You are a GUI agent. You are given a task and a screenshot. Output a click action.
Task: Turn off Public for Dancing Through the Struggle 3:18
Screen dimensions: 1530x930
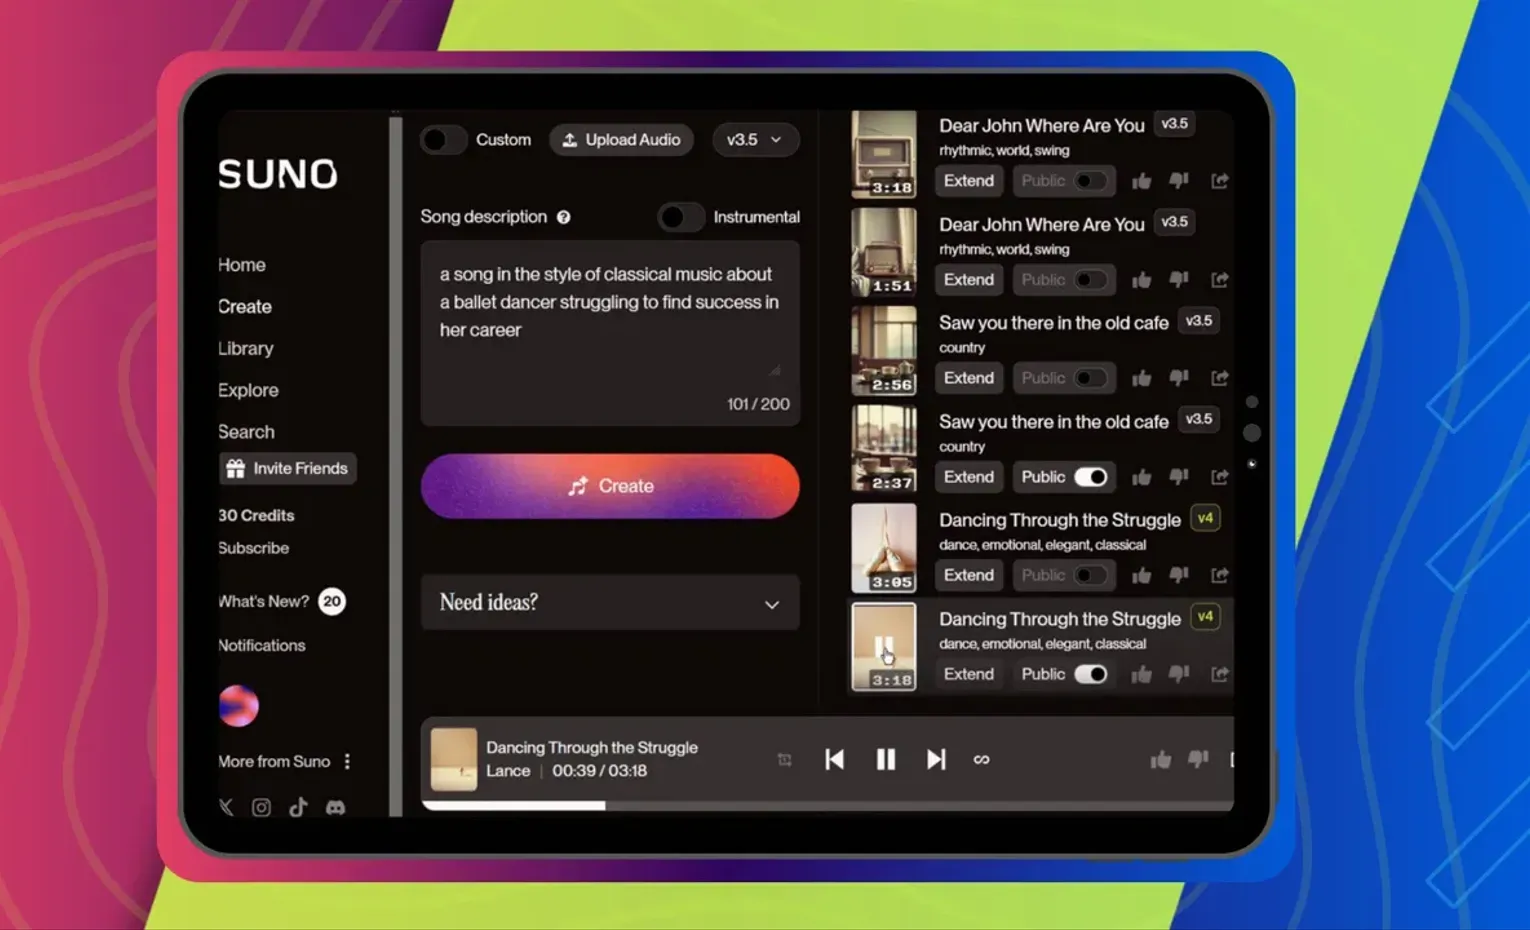[x=1090, y=674]
